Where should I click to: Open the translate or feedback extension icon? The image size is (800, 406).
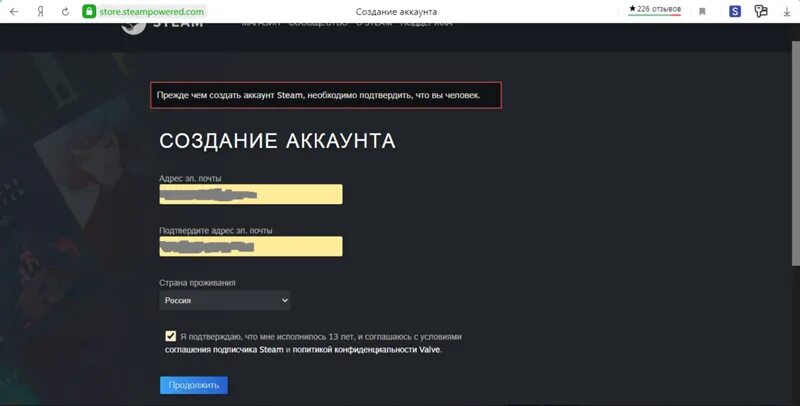[x=761, y=11]
